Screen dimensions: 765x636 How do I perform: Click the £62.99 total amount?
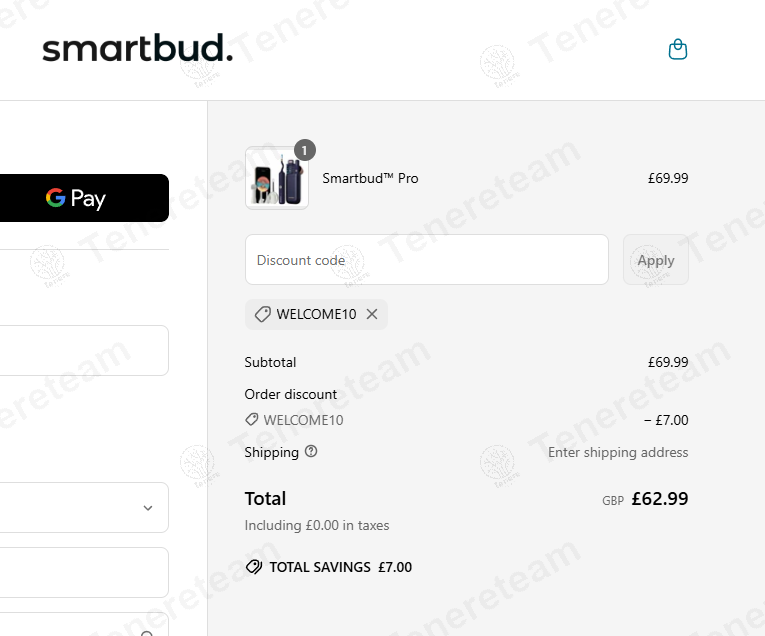(x=660, y=499)
